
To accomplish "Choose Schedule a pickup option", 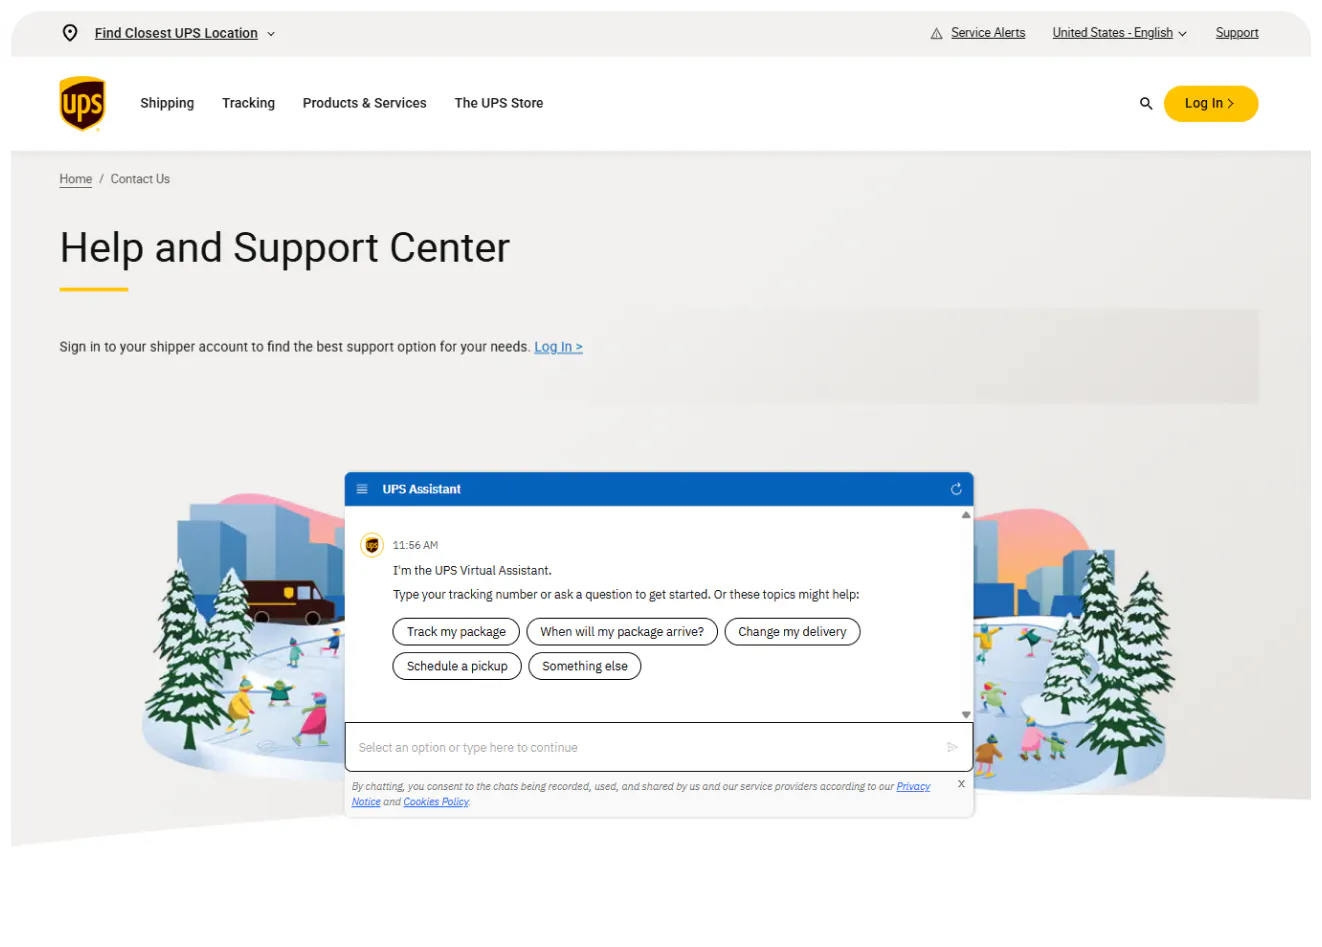I will point(457,666).
